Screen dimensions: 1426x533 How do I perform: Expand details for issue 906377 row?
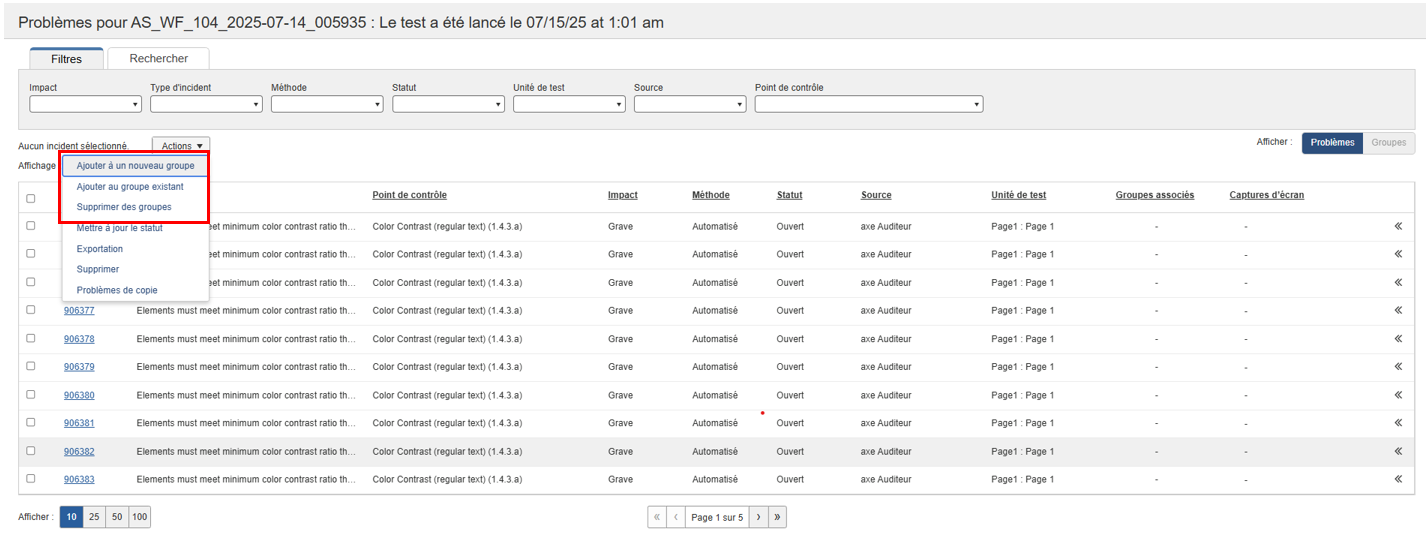(1398, 310)
